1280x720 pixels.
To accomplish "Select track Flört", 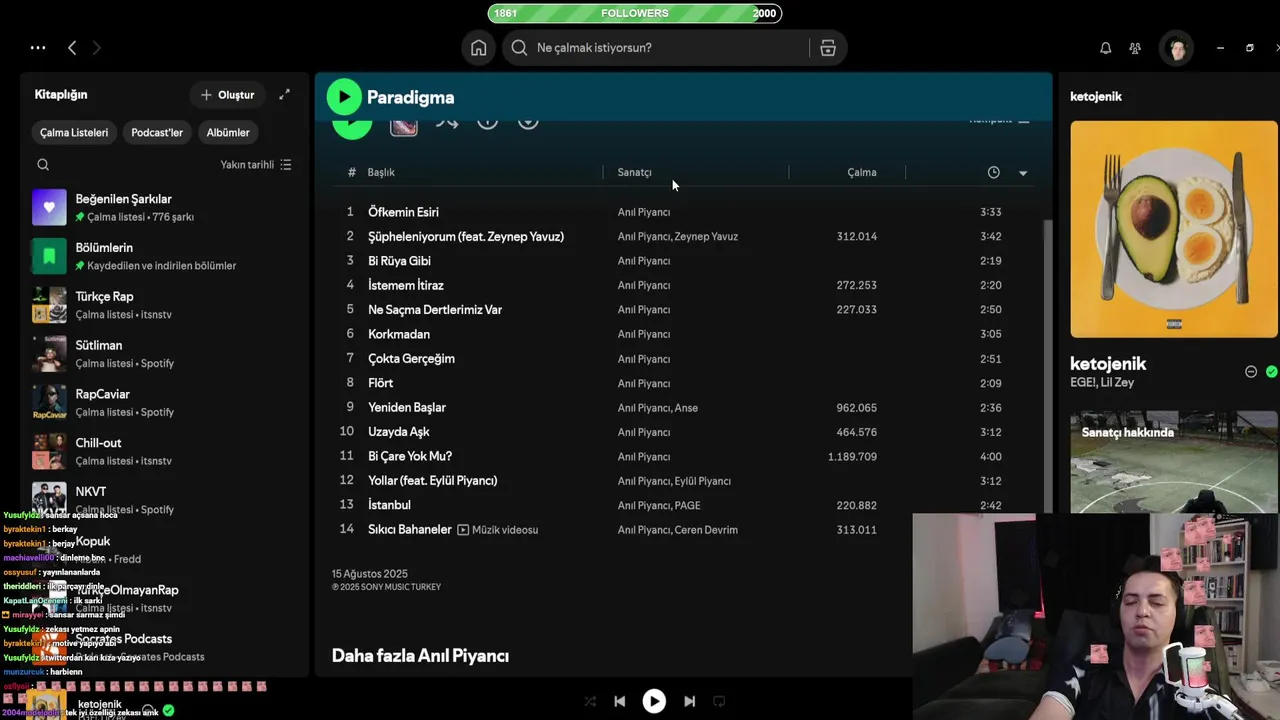I will pyautogui.click(x=380, y=384).
